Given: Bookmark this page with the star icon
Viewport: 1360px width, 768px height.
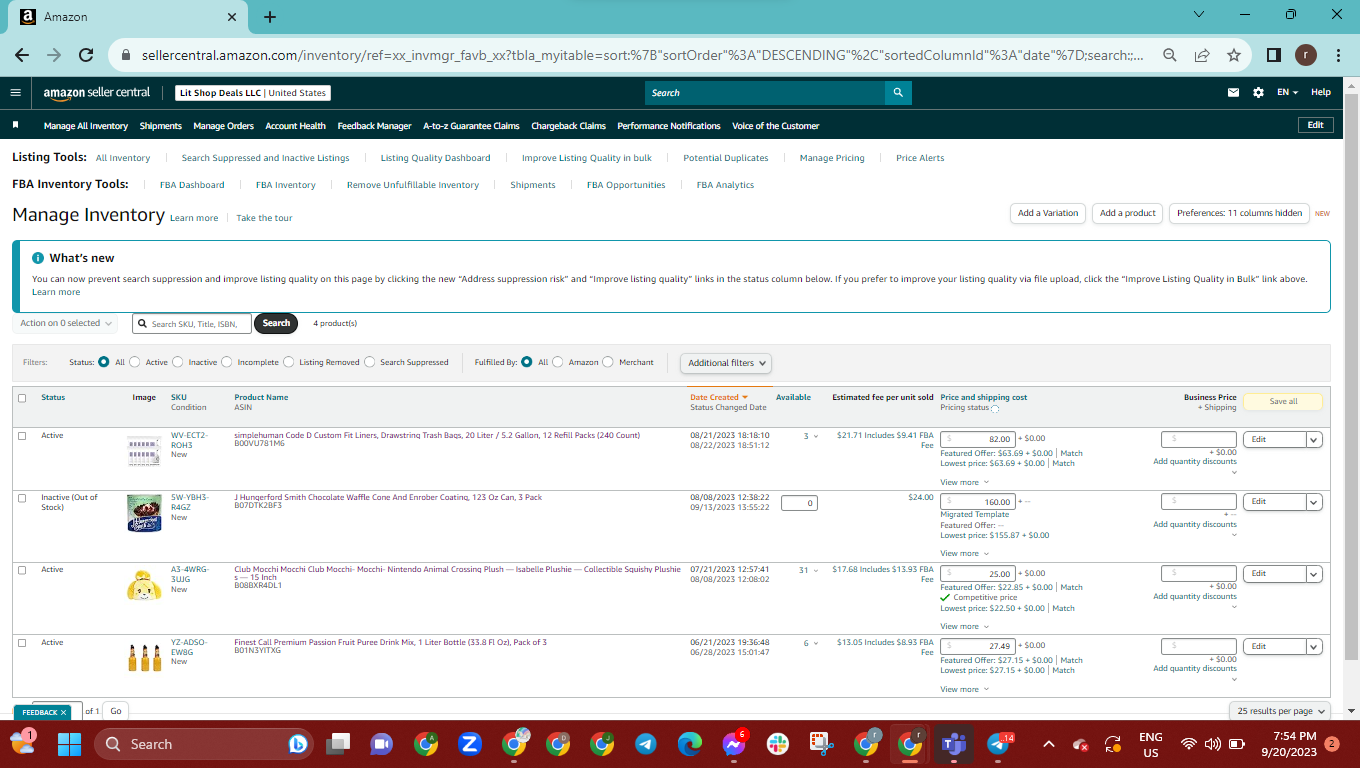Looking at the screenshot, I should click(x=1233, y=55).
